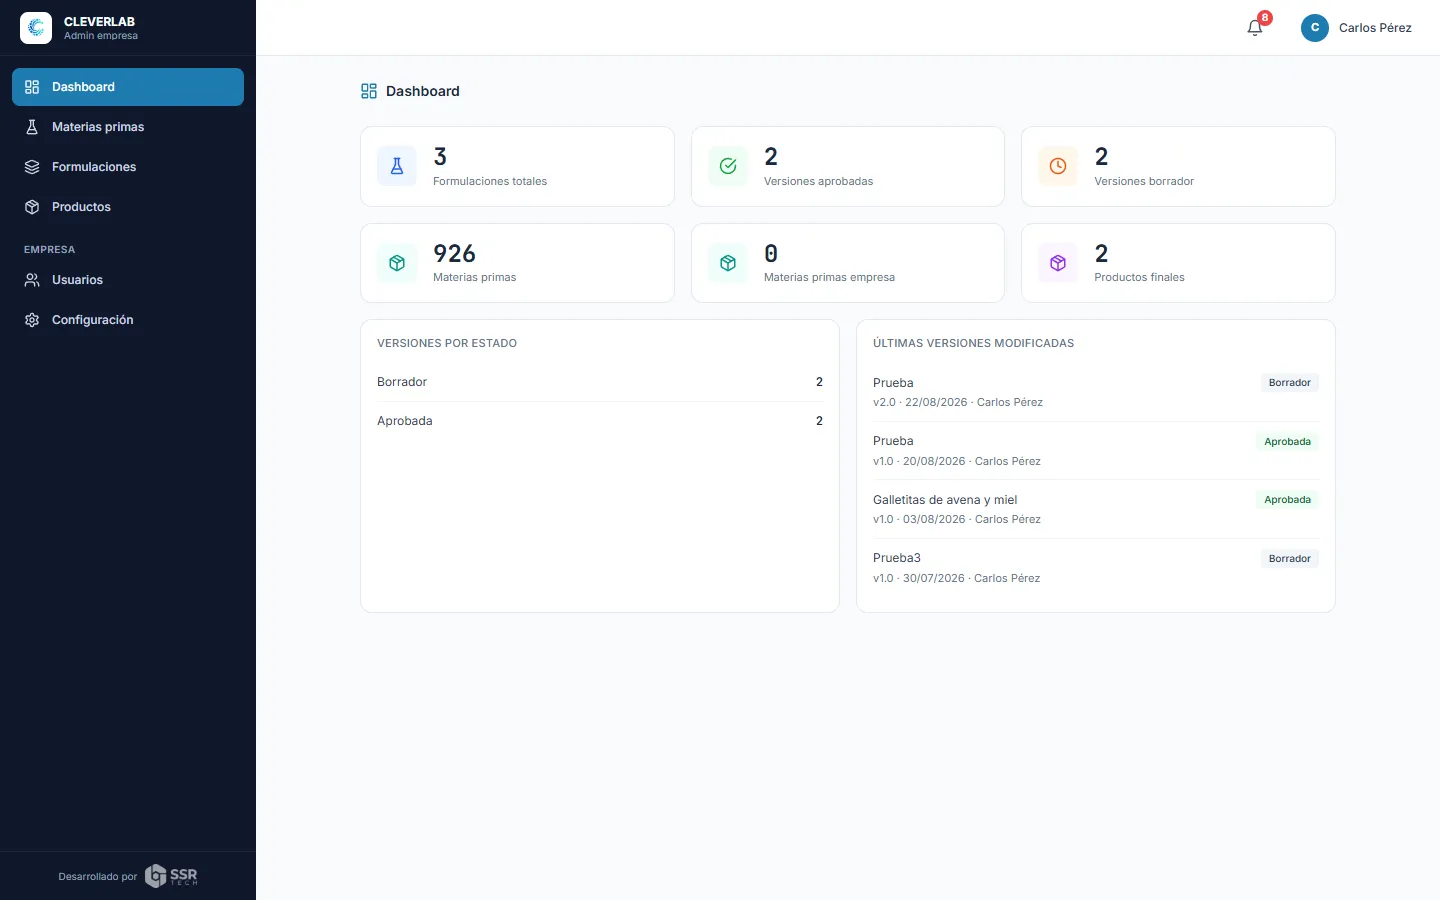Click the cube icon on Materias primas empresa card
This screenshot has width=1440, height=900.
(728, 263)
